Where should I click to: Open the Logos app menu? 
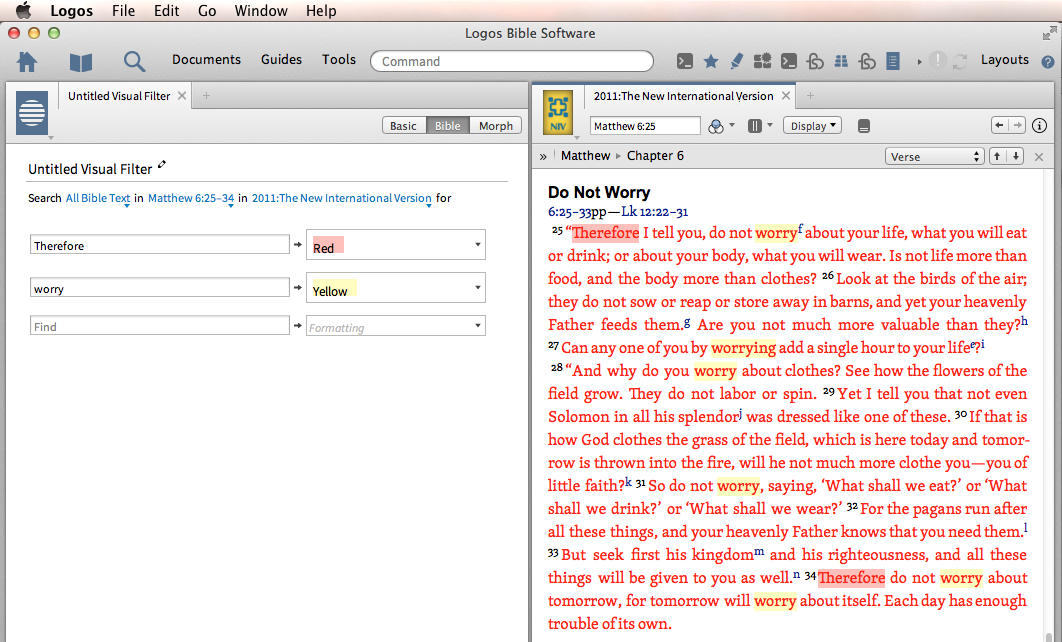71,11
